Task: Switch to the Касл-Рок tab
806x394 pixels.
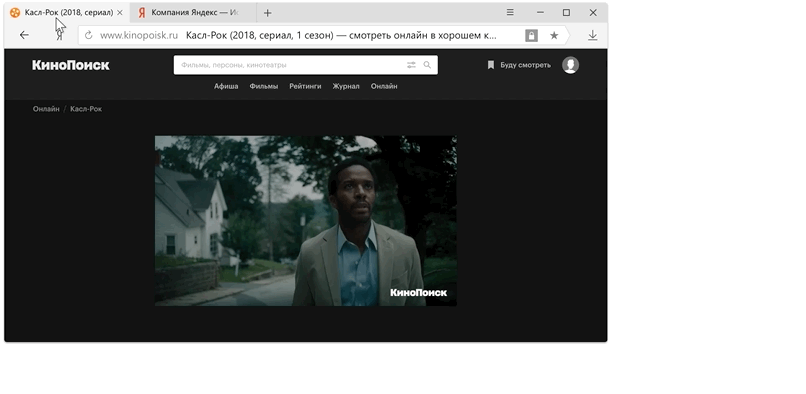Action: click(x=66, y=13)
